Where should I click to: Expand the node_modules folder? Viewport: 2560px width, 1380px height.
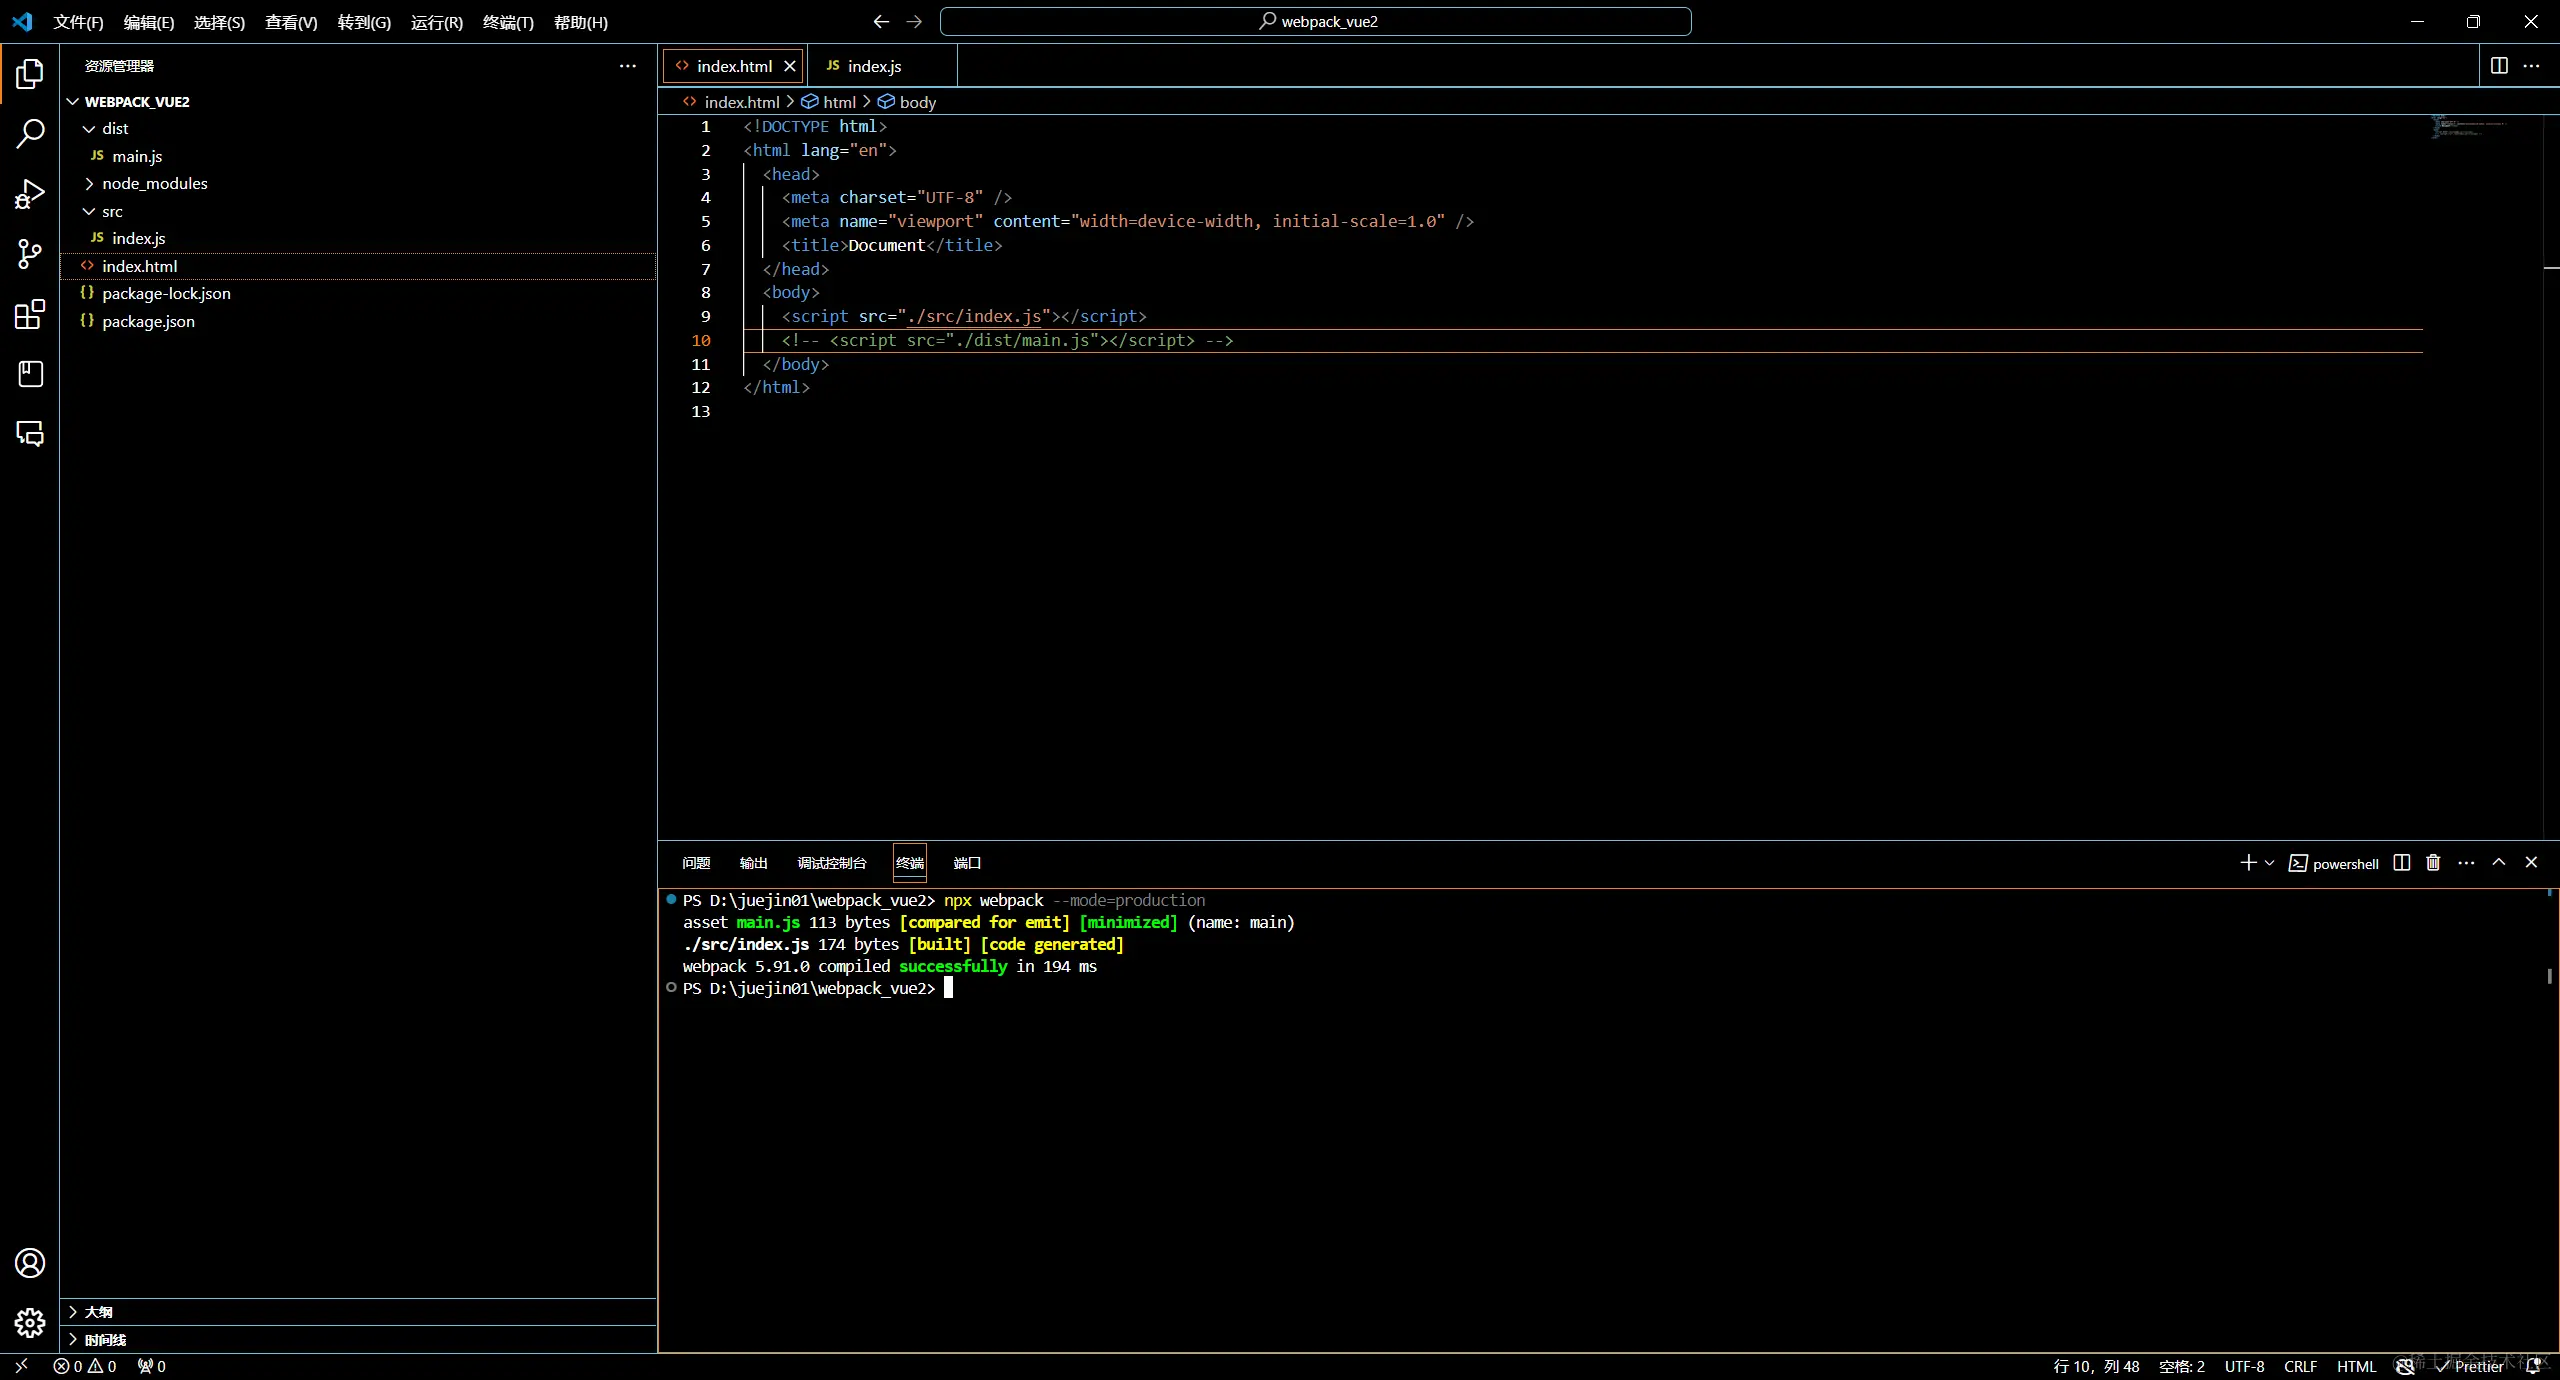154,183
